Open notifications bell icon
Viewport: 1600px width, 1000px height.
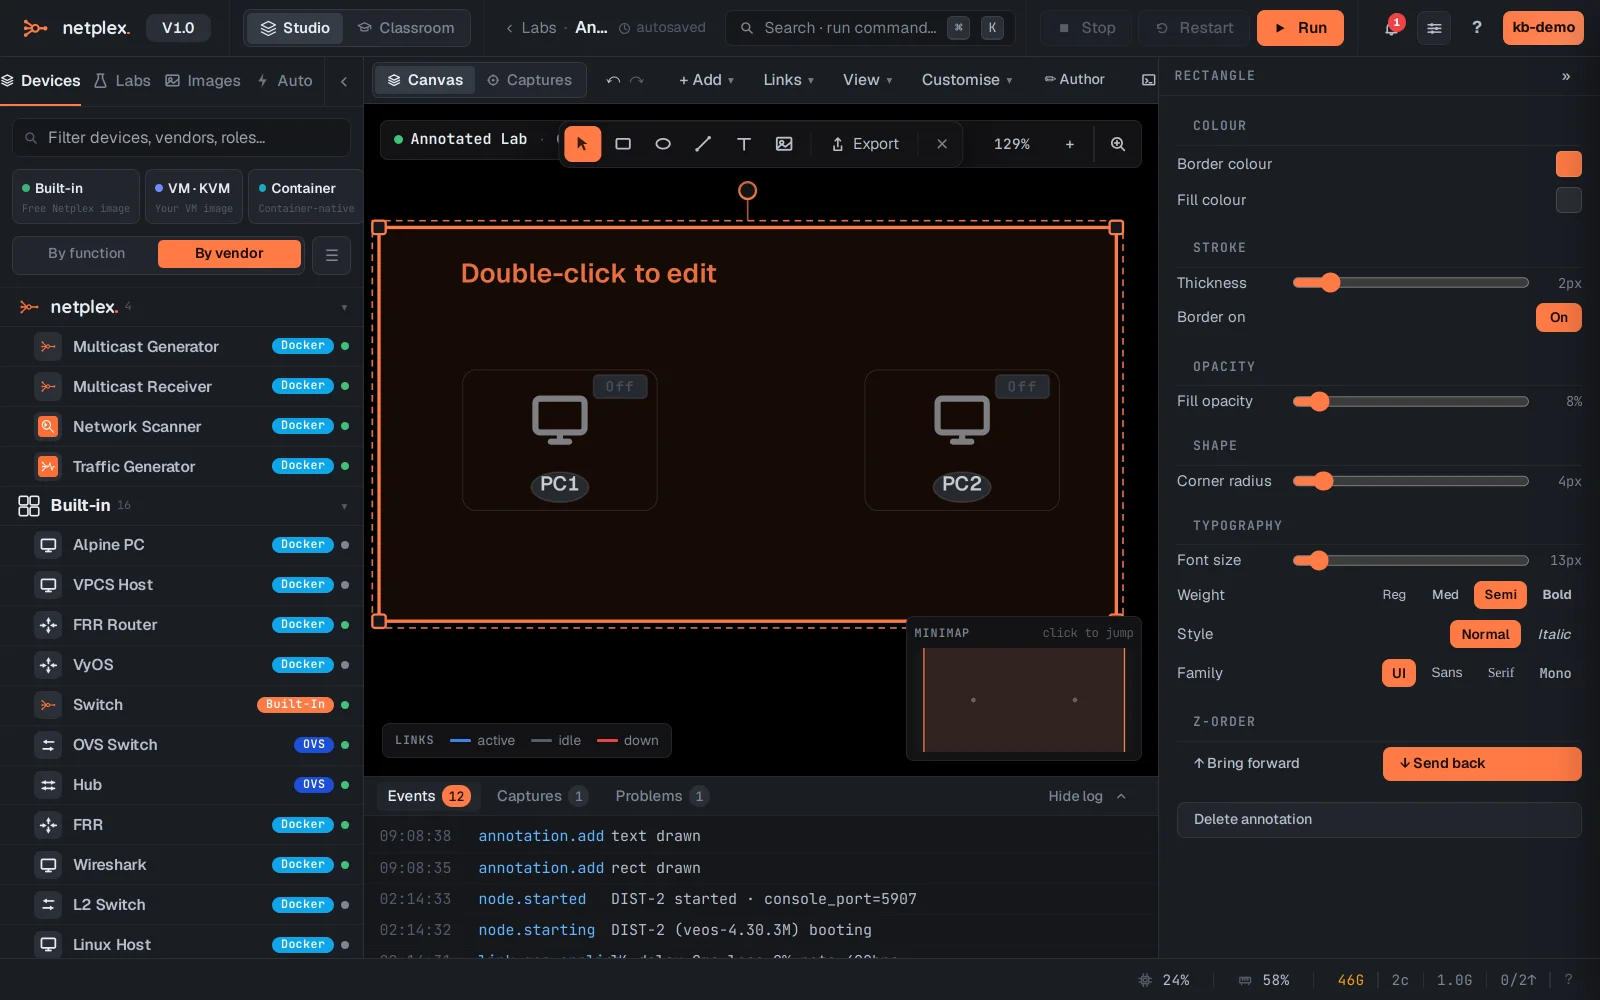pos(1391,28)
